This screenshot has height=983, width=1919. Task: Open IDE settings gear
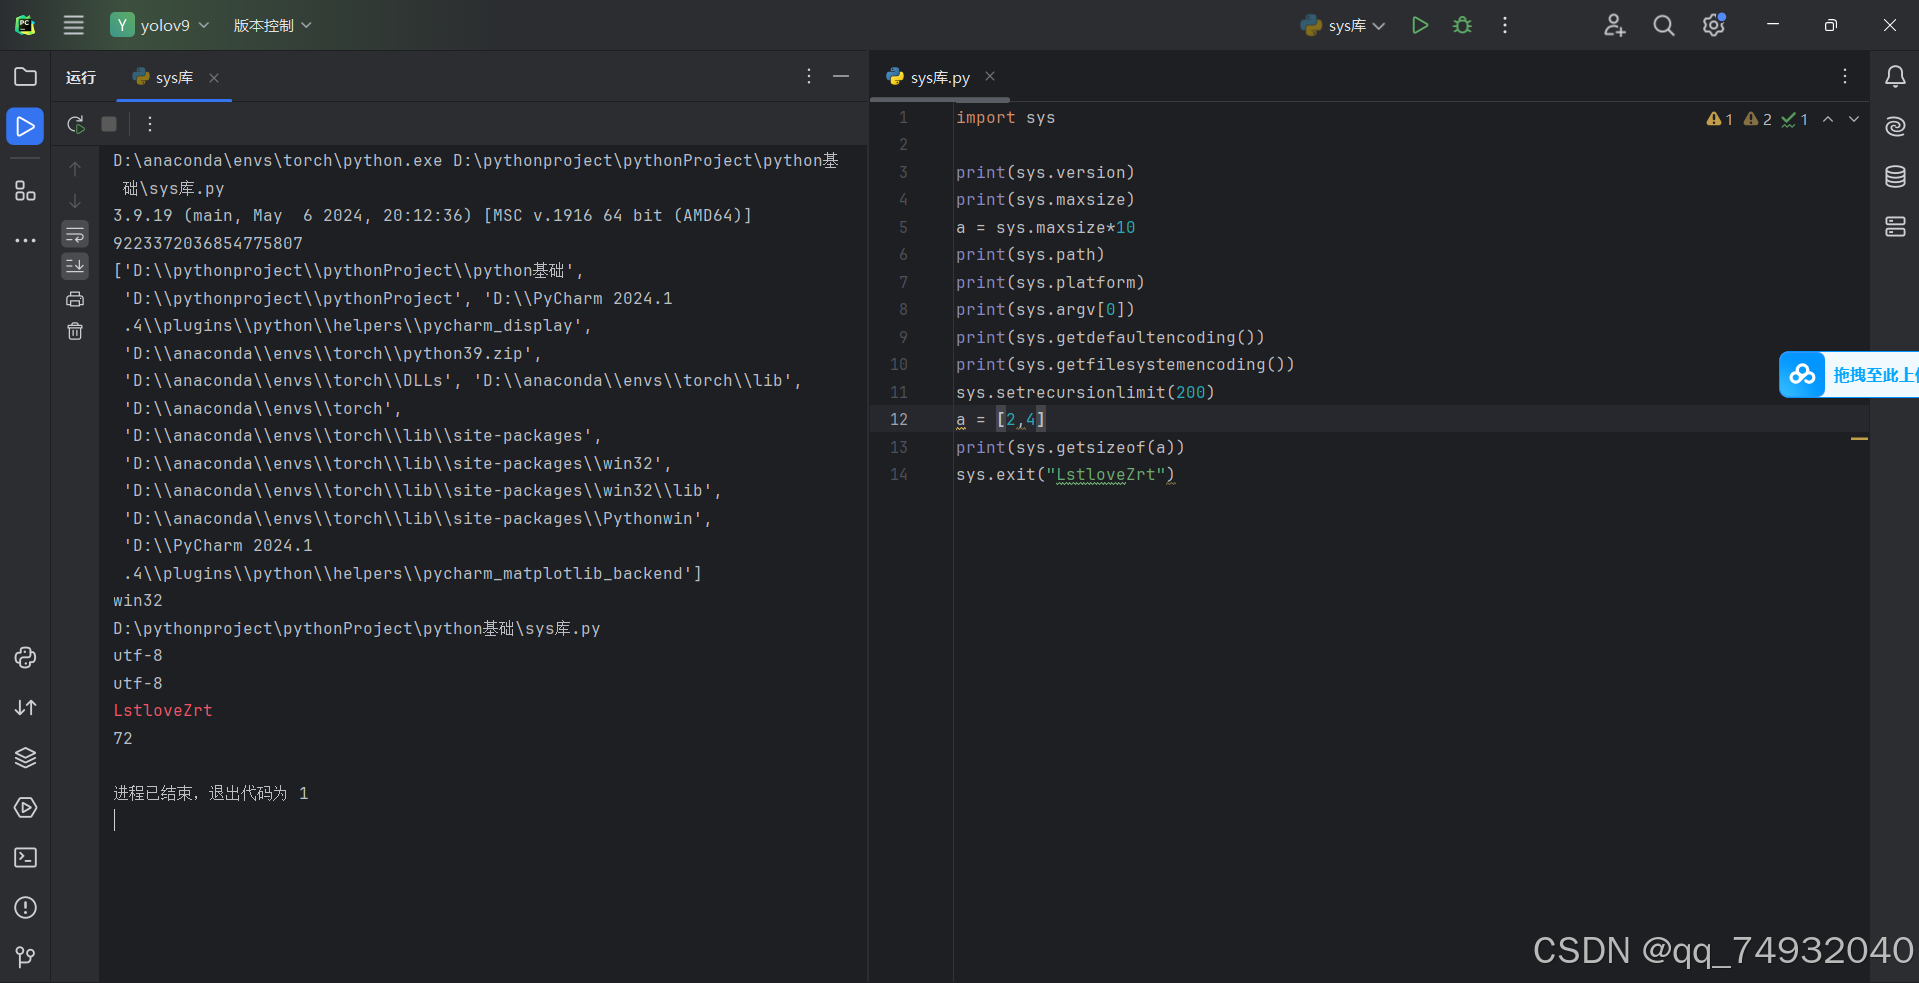1714,25
